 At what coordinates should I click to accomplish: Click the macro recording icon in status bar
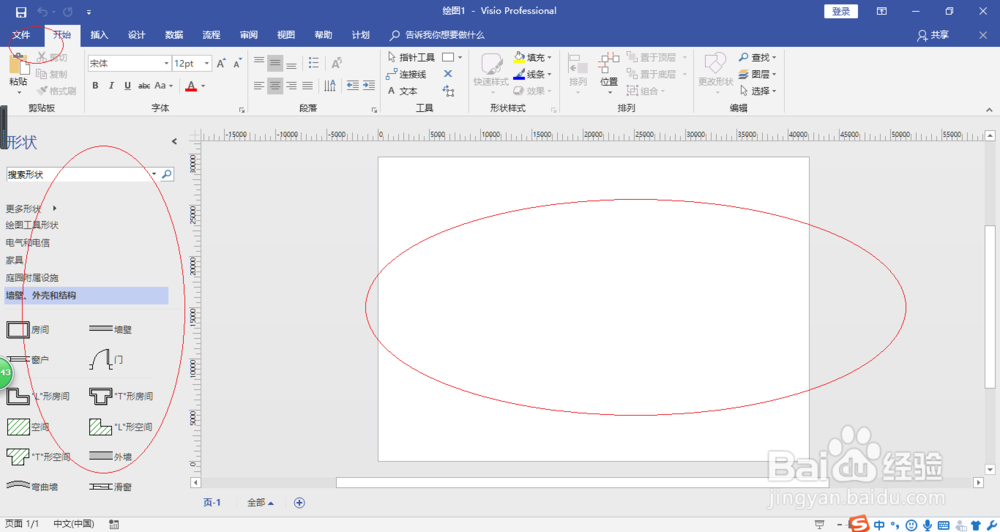pos(114,524)
